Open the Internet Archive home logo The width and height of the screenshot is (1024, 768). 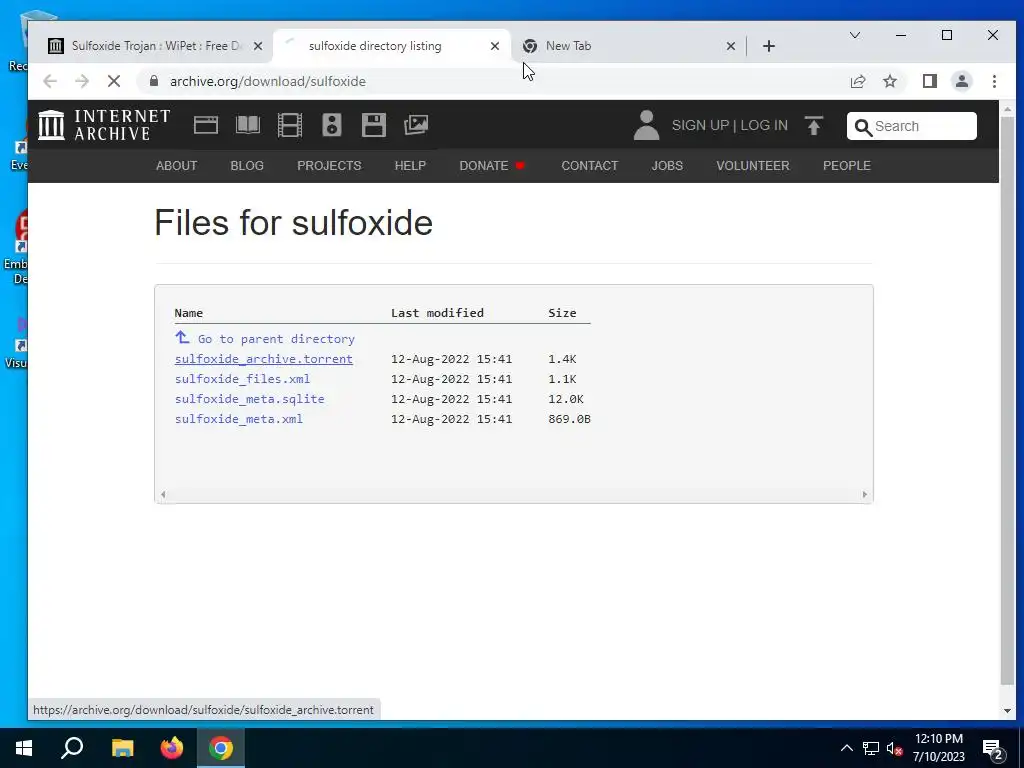point(104,125)
